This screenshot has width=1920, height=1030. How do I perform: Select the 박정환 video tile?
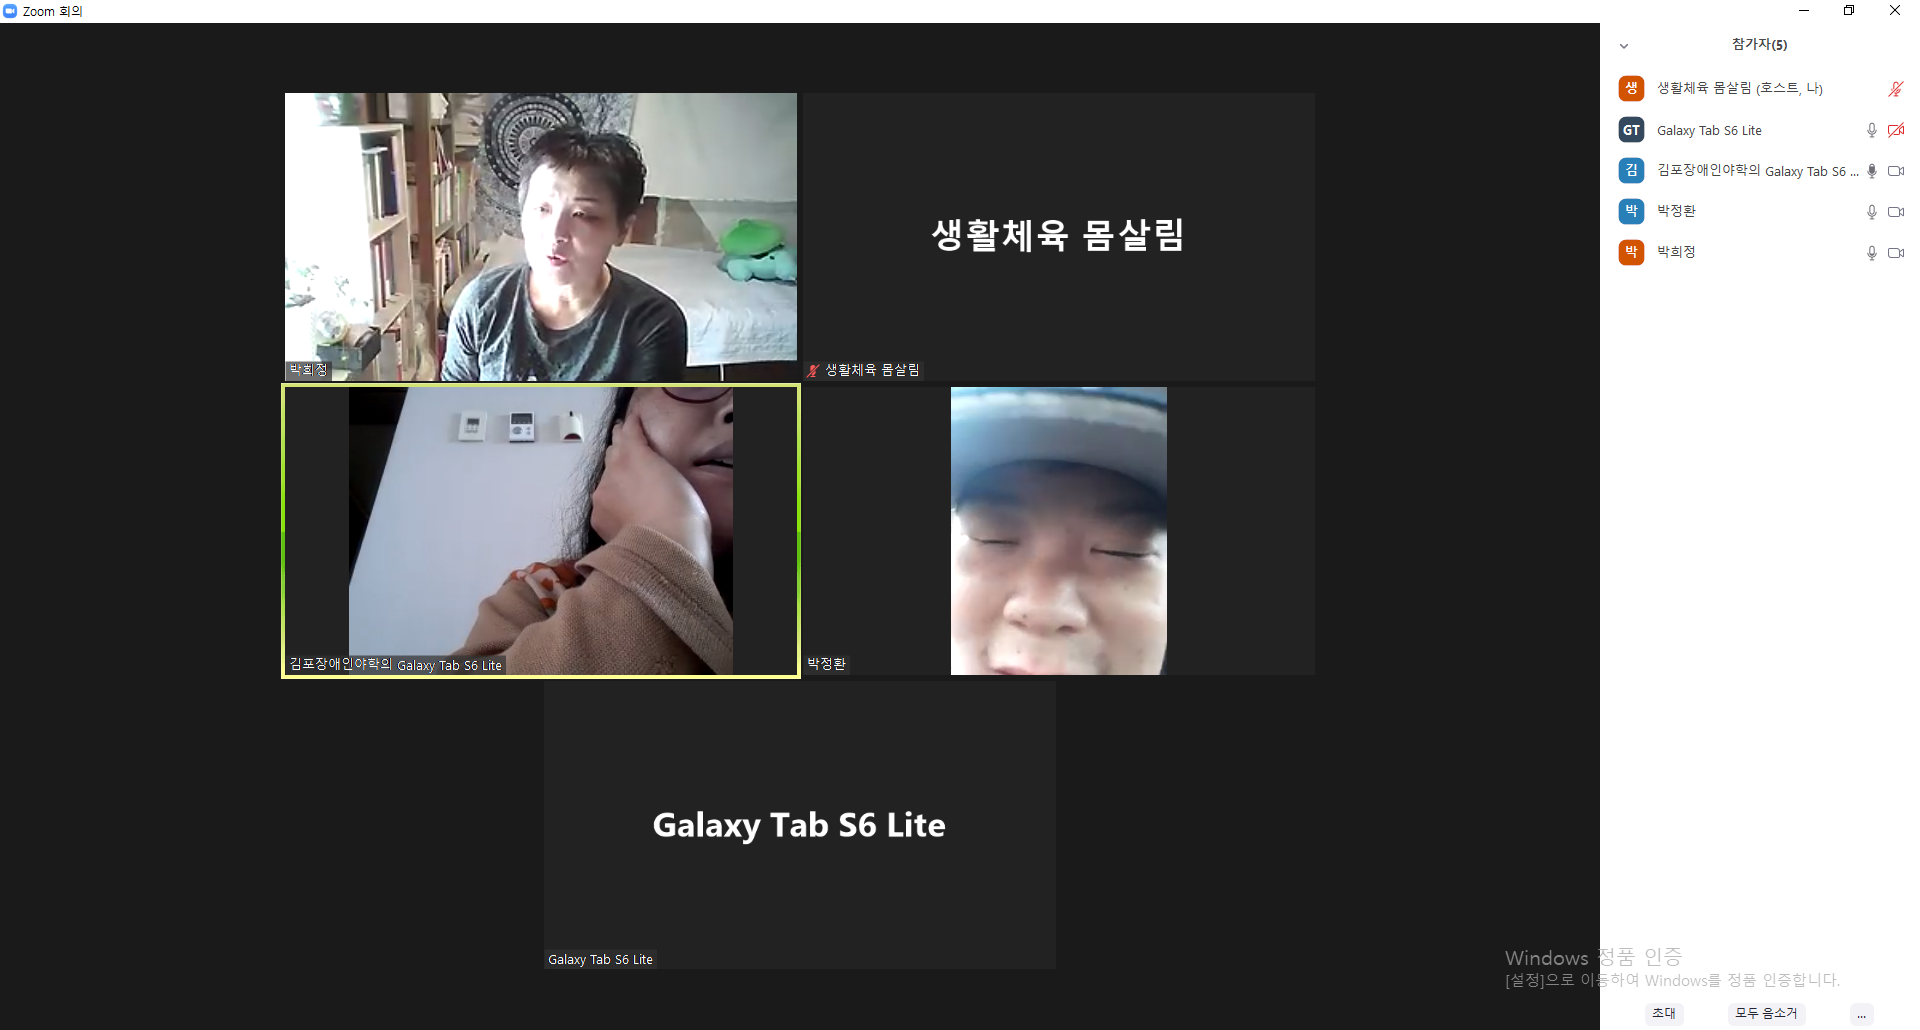1059,531
